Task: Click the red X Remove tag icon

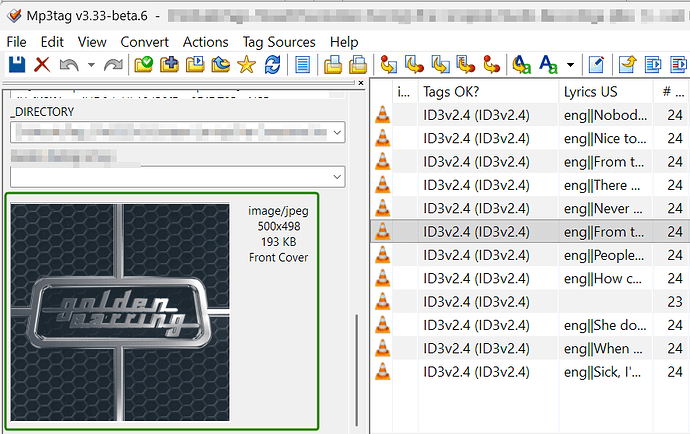Action: tap(42, 65)
